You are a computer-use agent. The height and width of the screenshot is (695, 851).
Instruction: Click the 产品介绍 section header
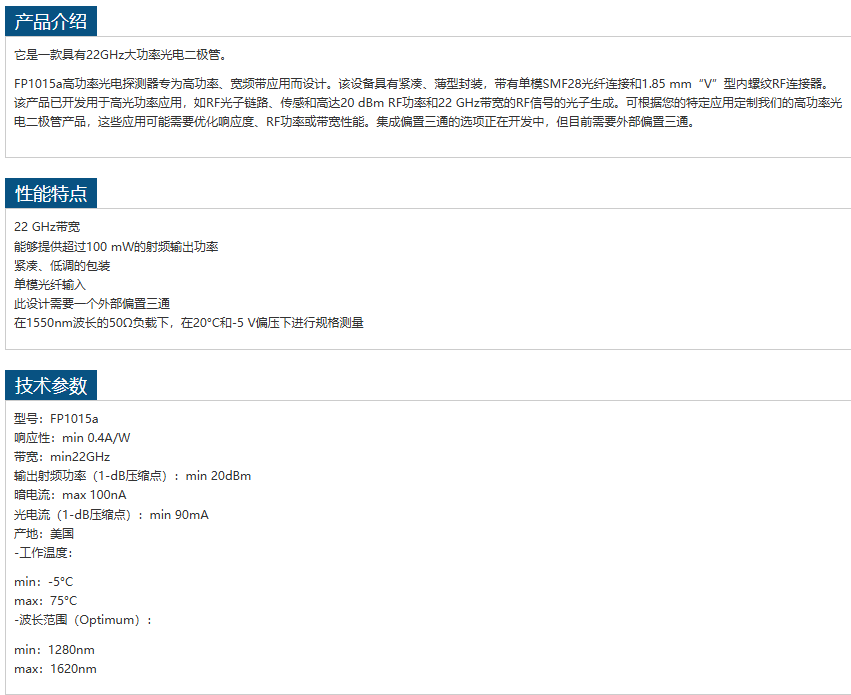point(52,22)
